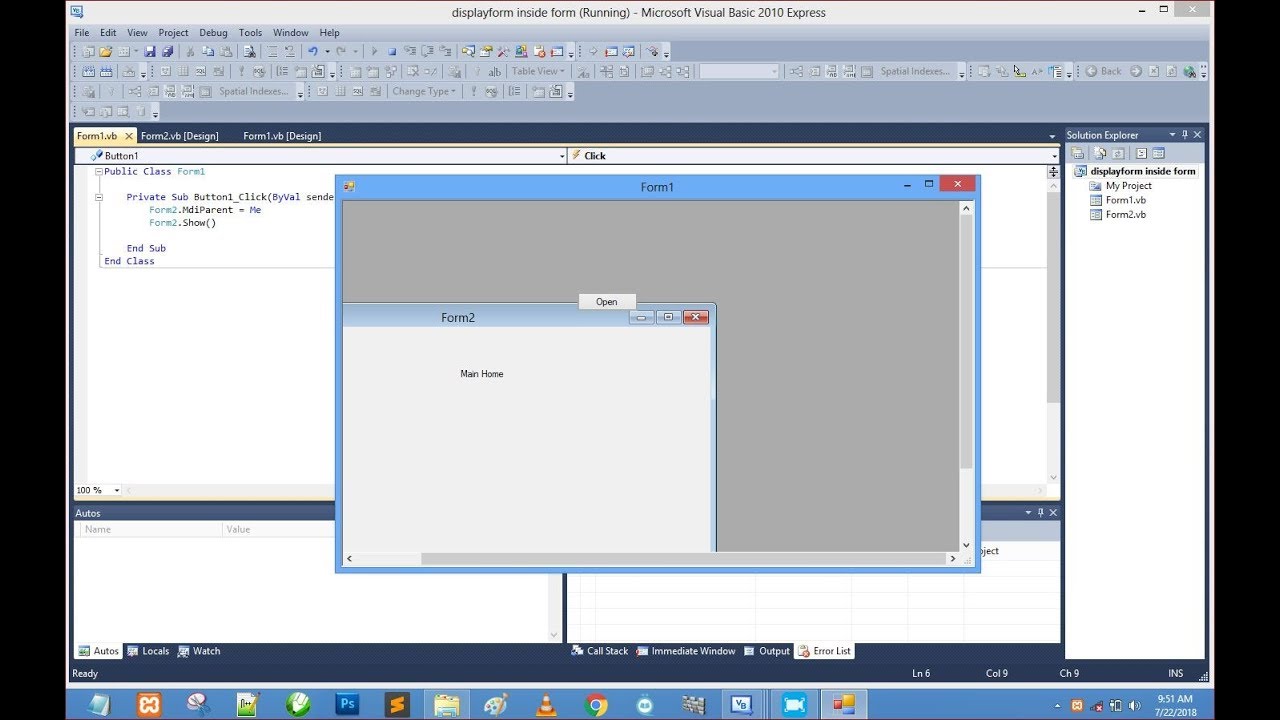The image size is (1280, 720).
Task: Open the File menu
Action: 82,33
